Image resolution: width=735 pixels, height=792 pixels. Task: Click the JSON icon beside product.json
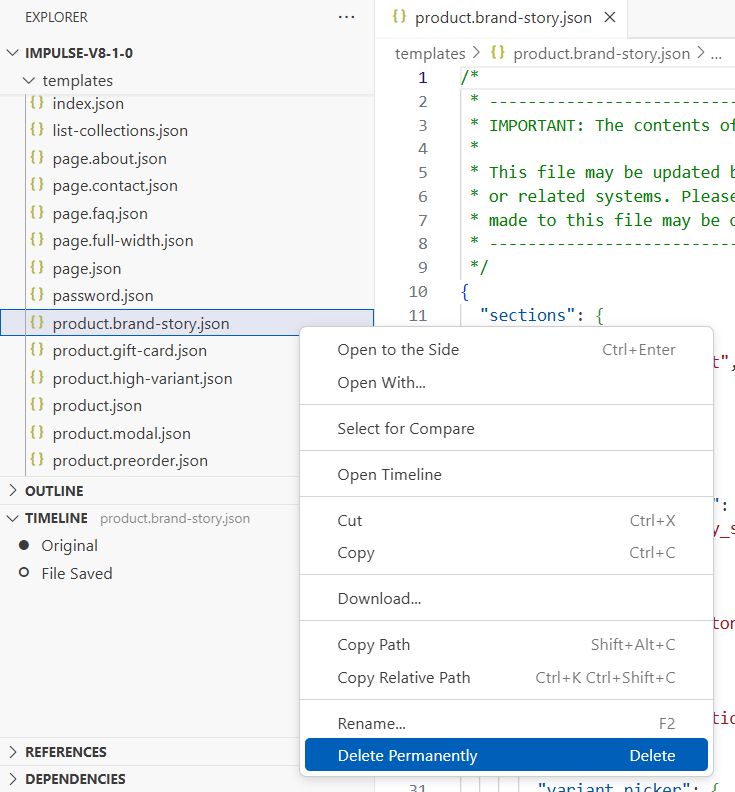click(x=37, y=405)
